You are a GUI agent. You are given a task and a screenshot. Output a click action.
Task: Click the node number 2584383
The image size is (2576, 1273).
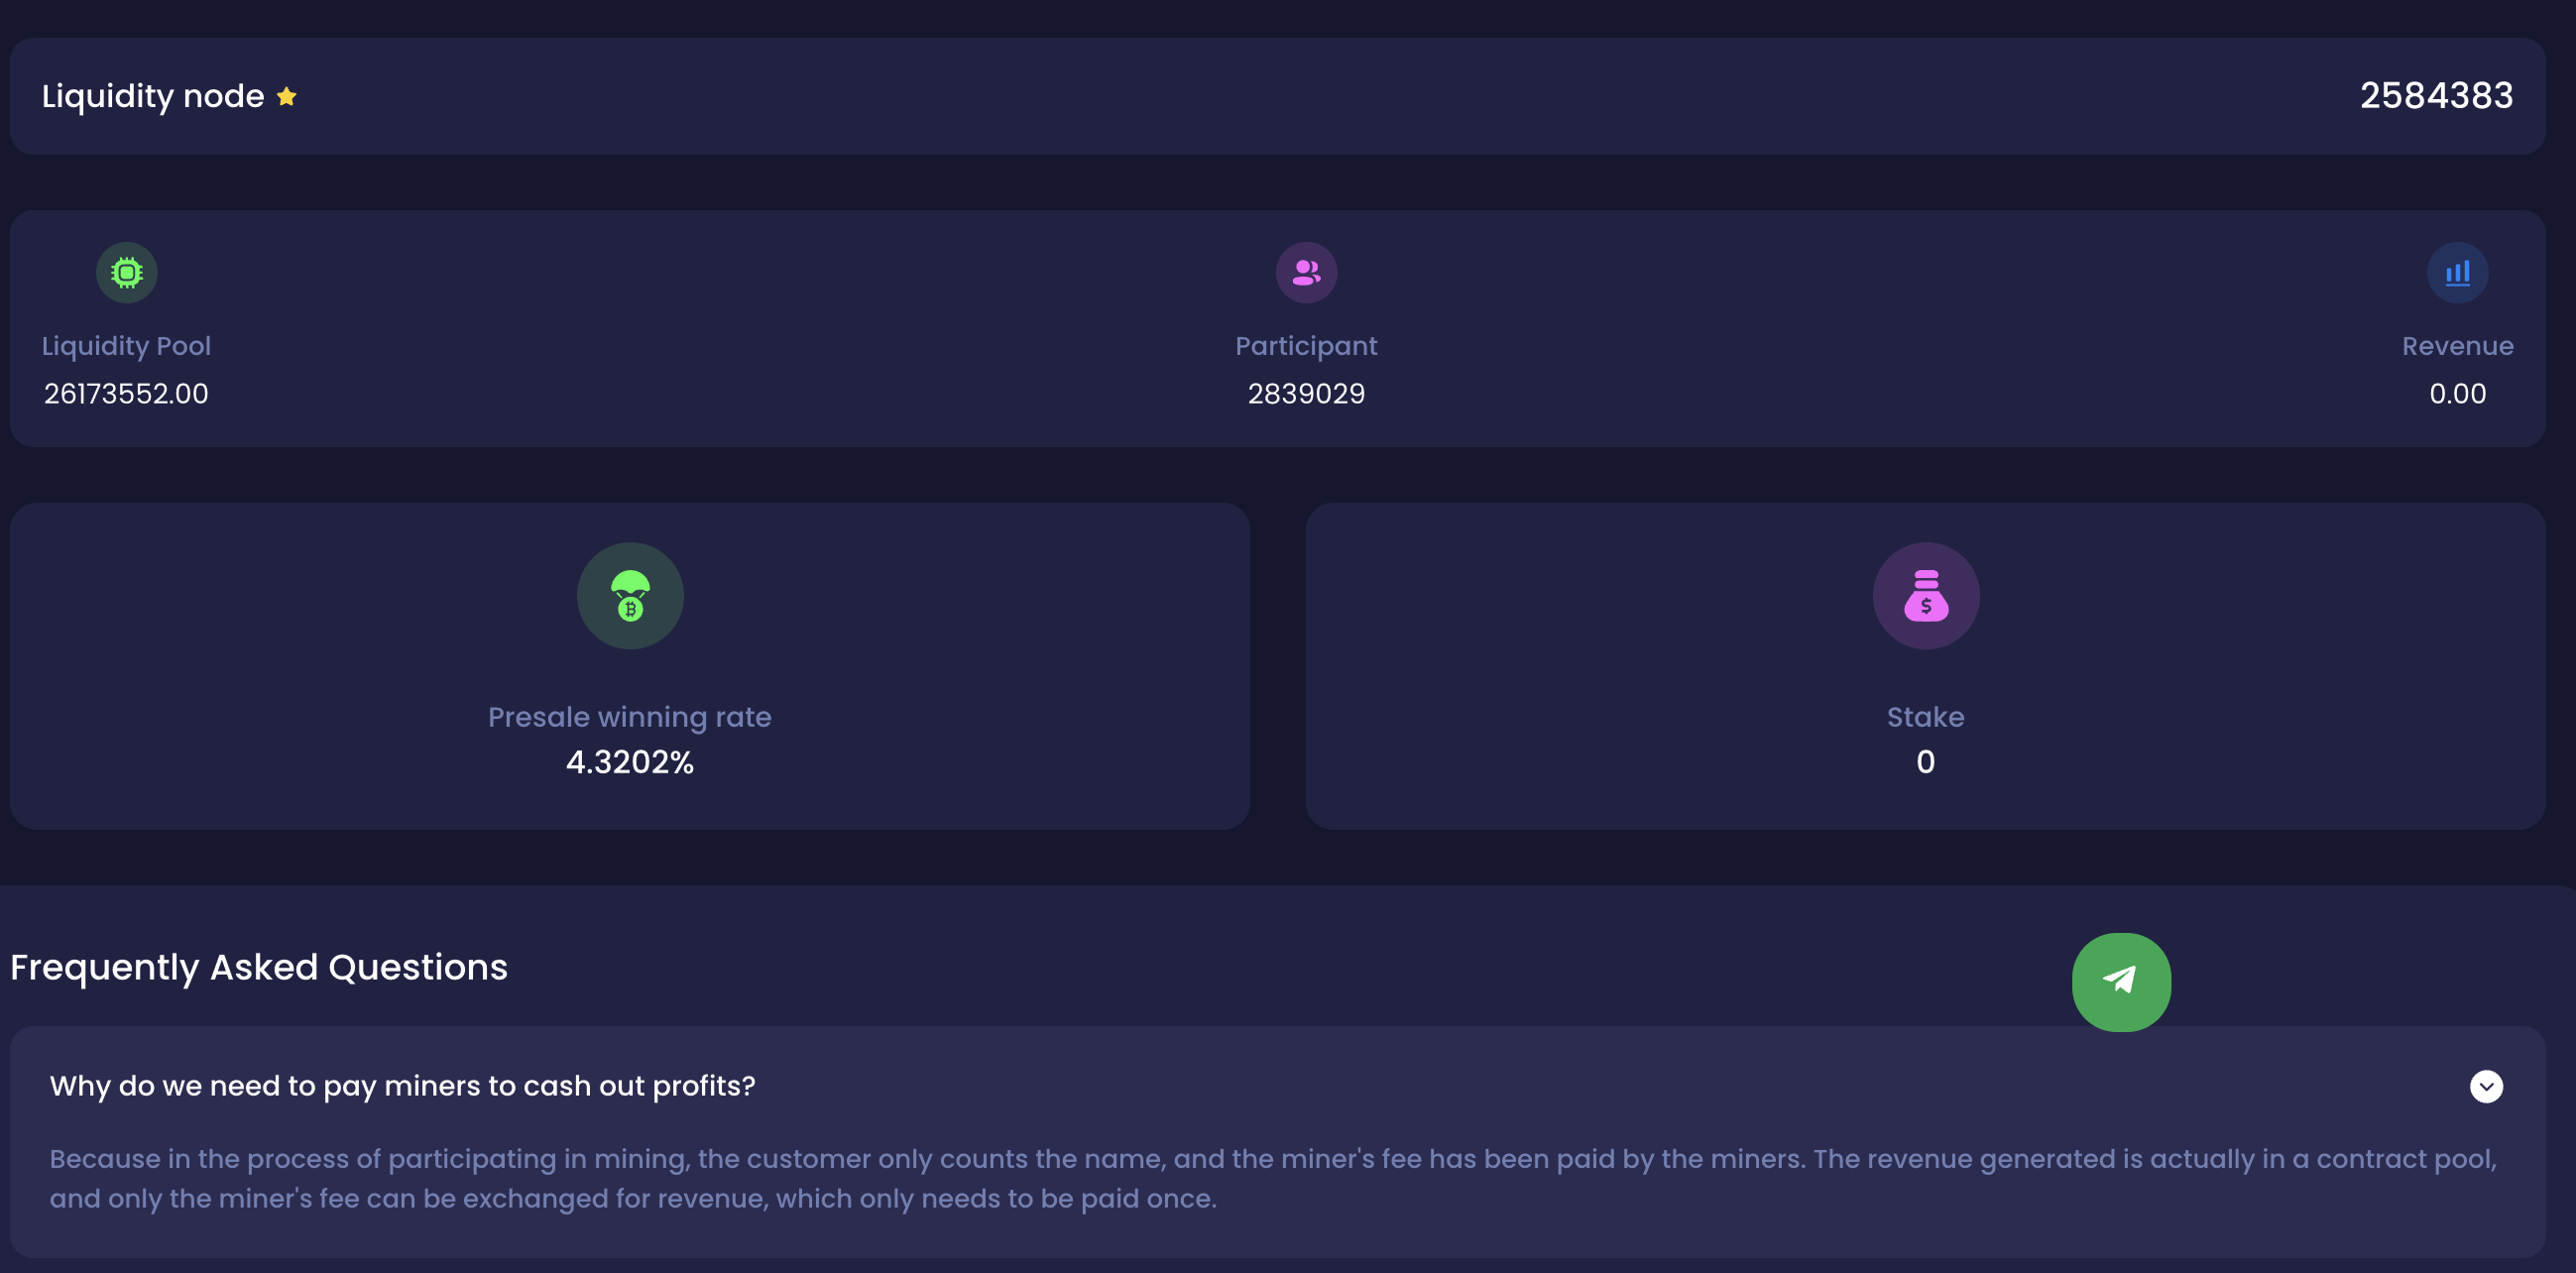(2436, 97)
